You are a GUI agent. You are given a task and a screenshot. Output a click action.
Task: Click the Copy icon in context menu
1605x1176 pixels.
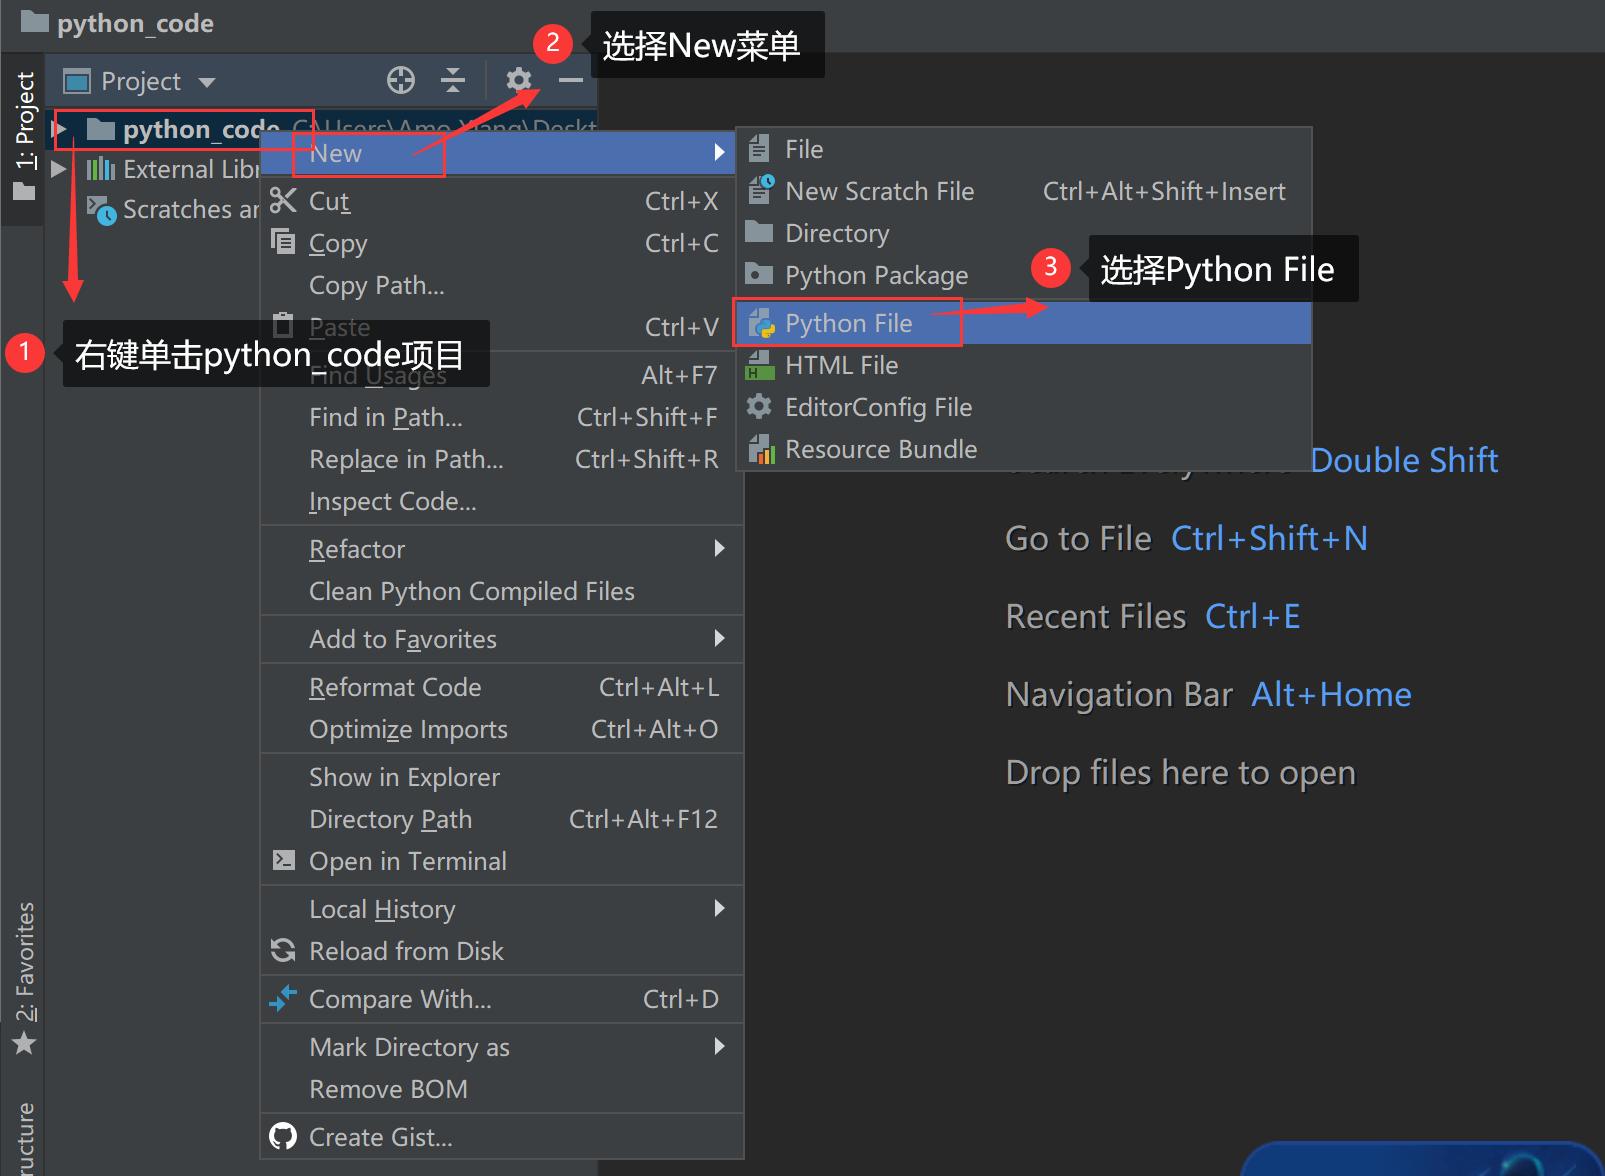coord(284,242)
